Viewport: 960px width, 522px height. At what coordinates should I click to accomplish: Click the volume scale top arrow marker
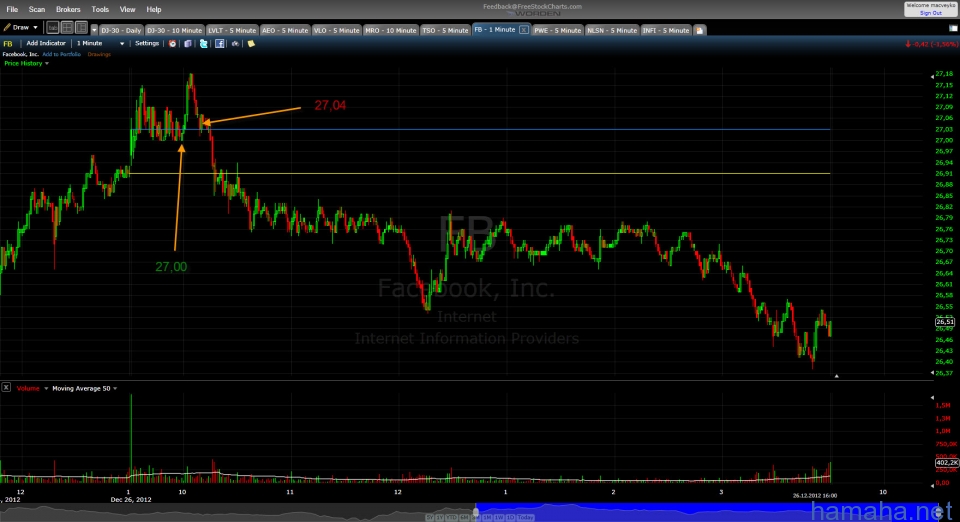click(932, 398)
